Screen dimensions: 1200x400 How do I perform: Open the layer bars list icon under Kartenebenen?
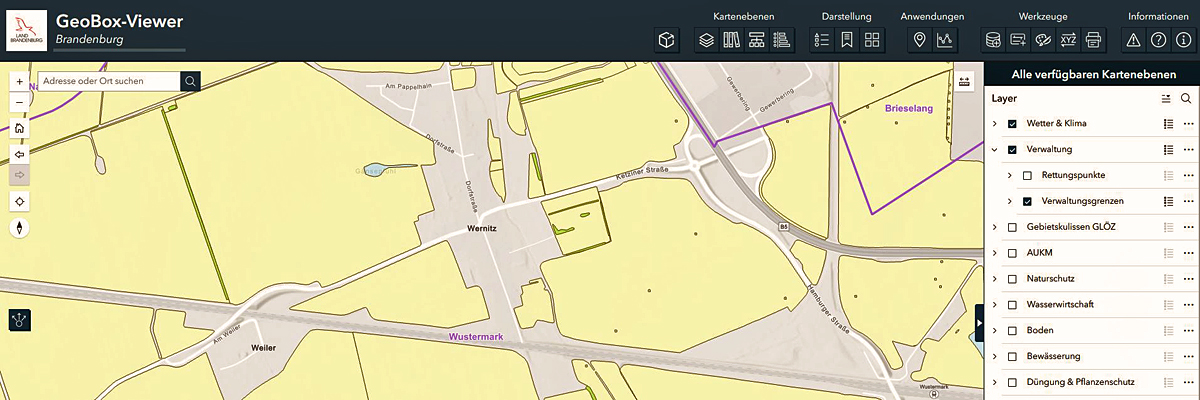[782, 40]
